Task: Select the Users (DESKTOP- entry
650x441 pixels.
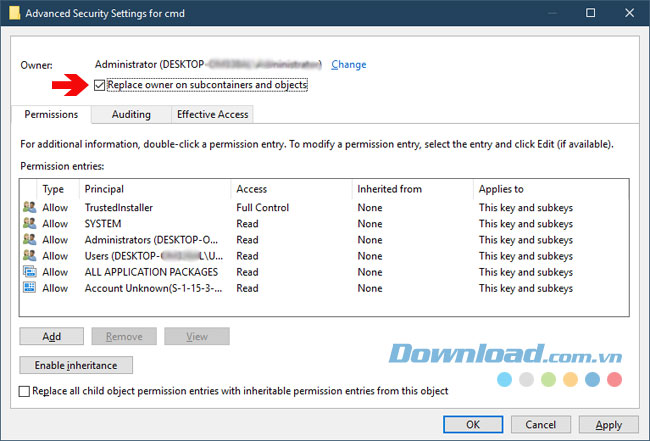Action: tap(154, 256)
